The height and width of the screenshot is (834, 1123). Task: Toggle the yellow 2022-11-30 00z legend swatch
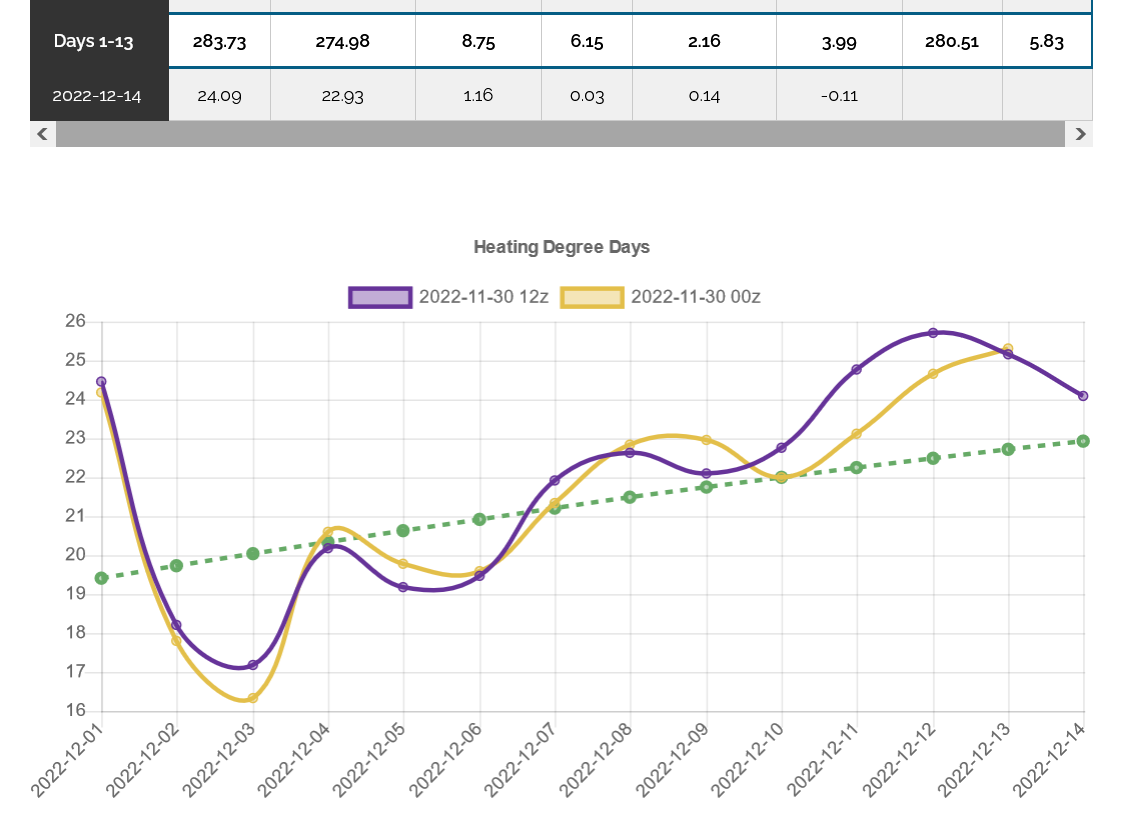[592, 297]
